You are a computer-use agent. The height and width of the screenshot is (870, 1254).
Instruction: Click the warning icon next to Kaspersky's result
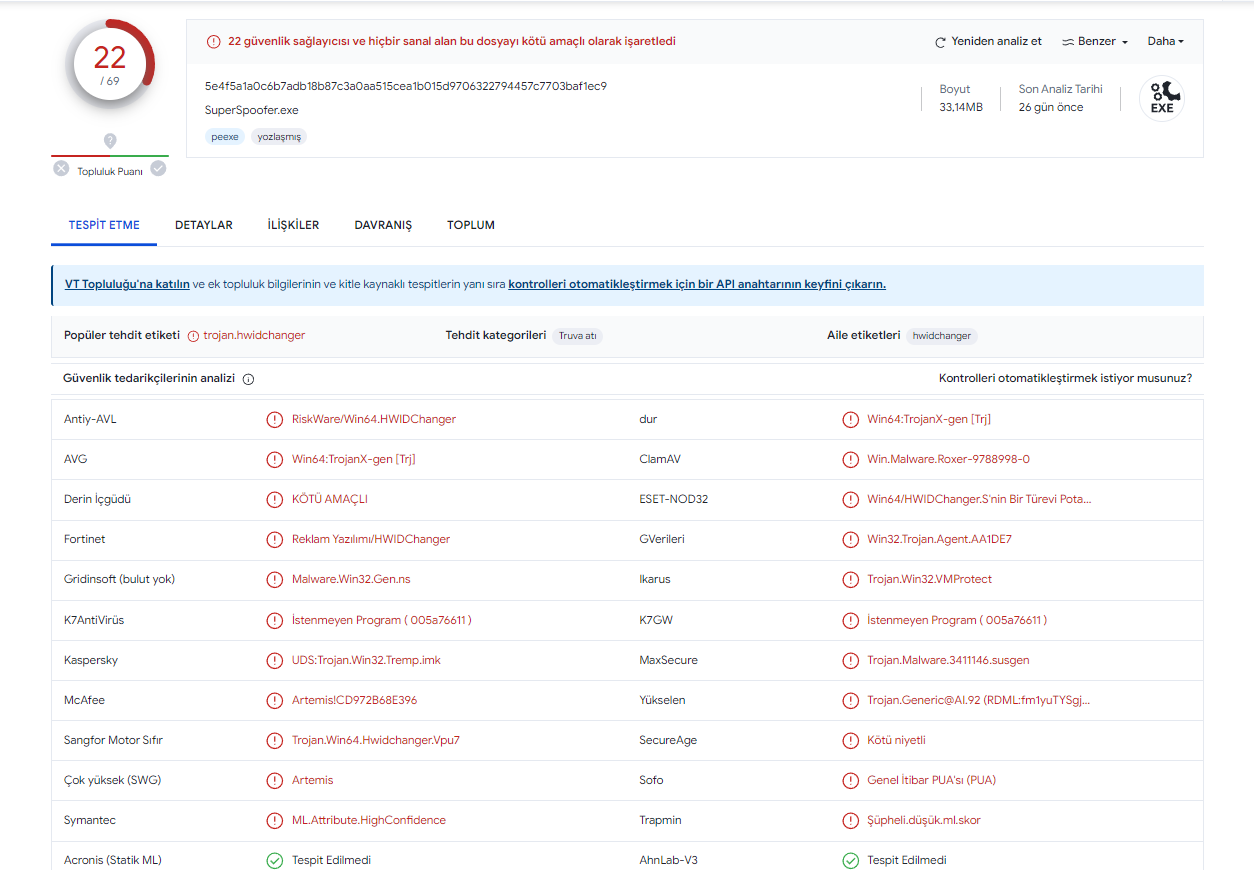[x=274, y=660]
